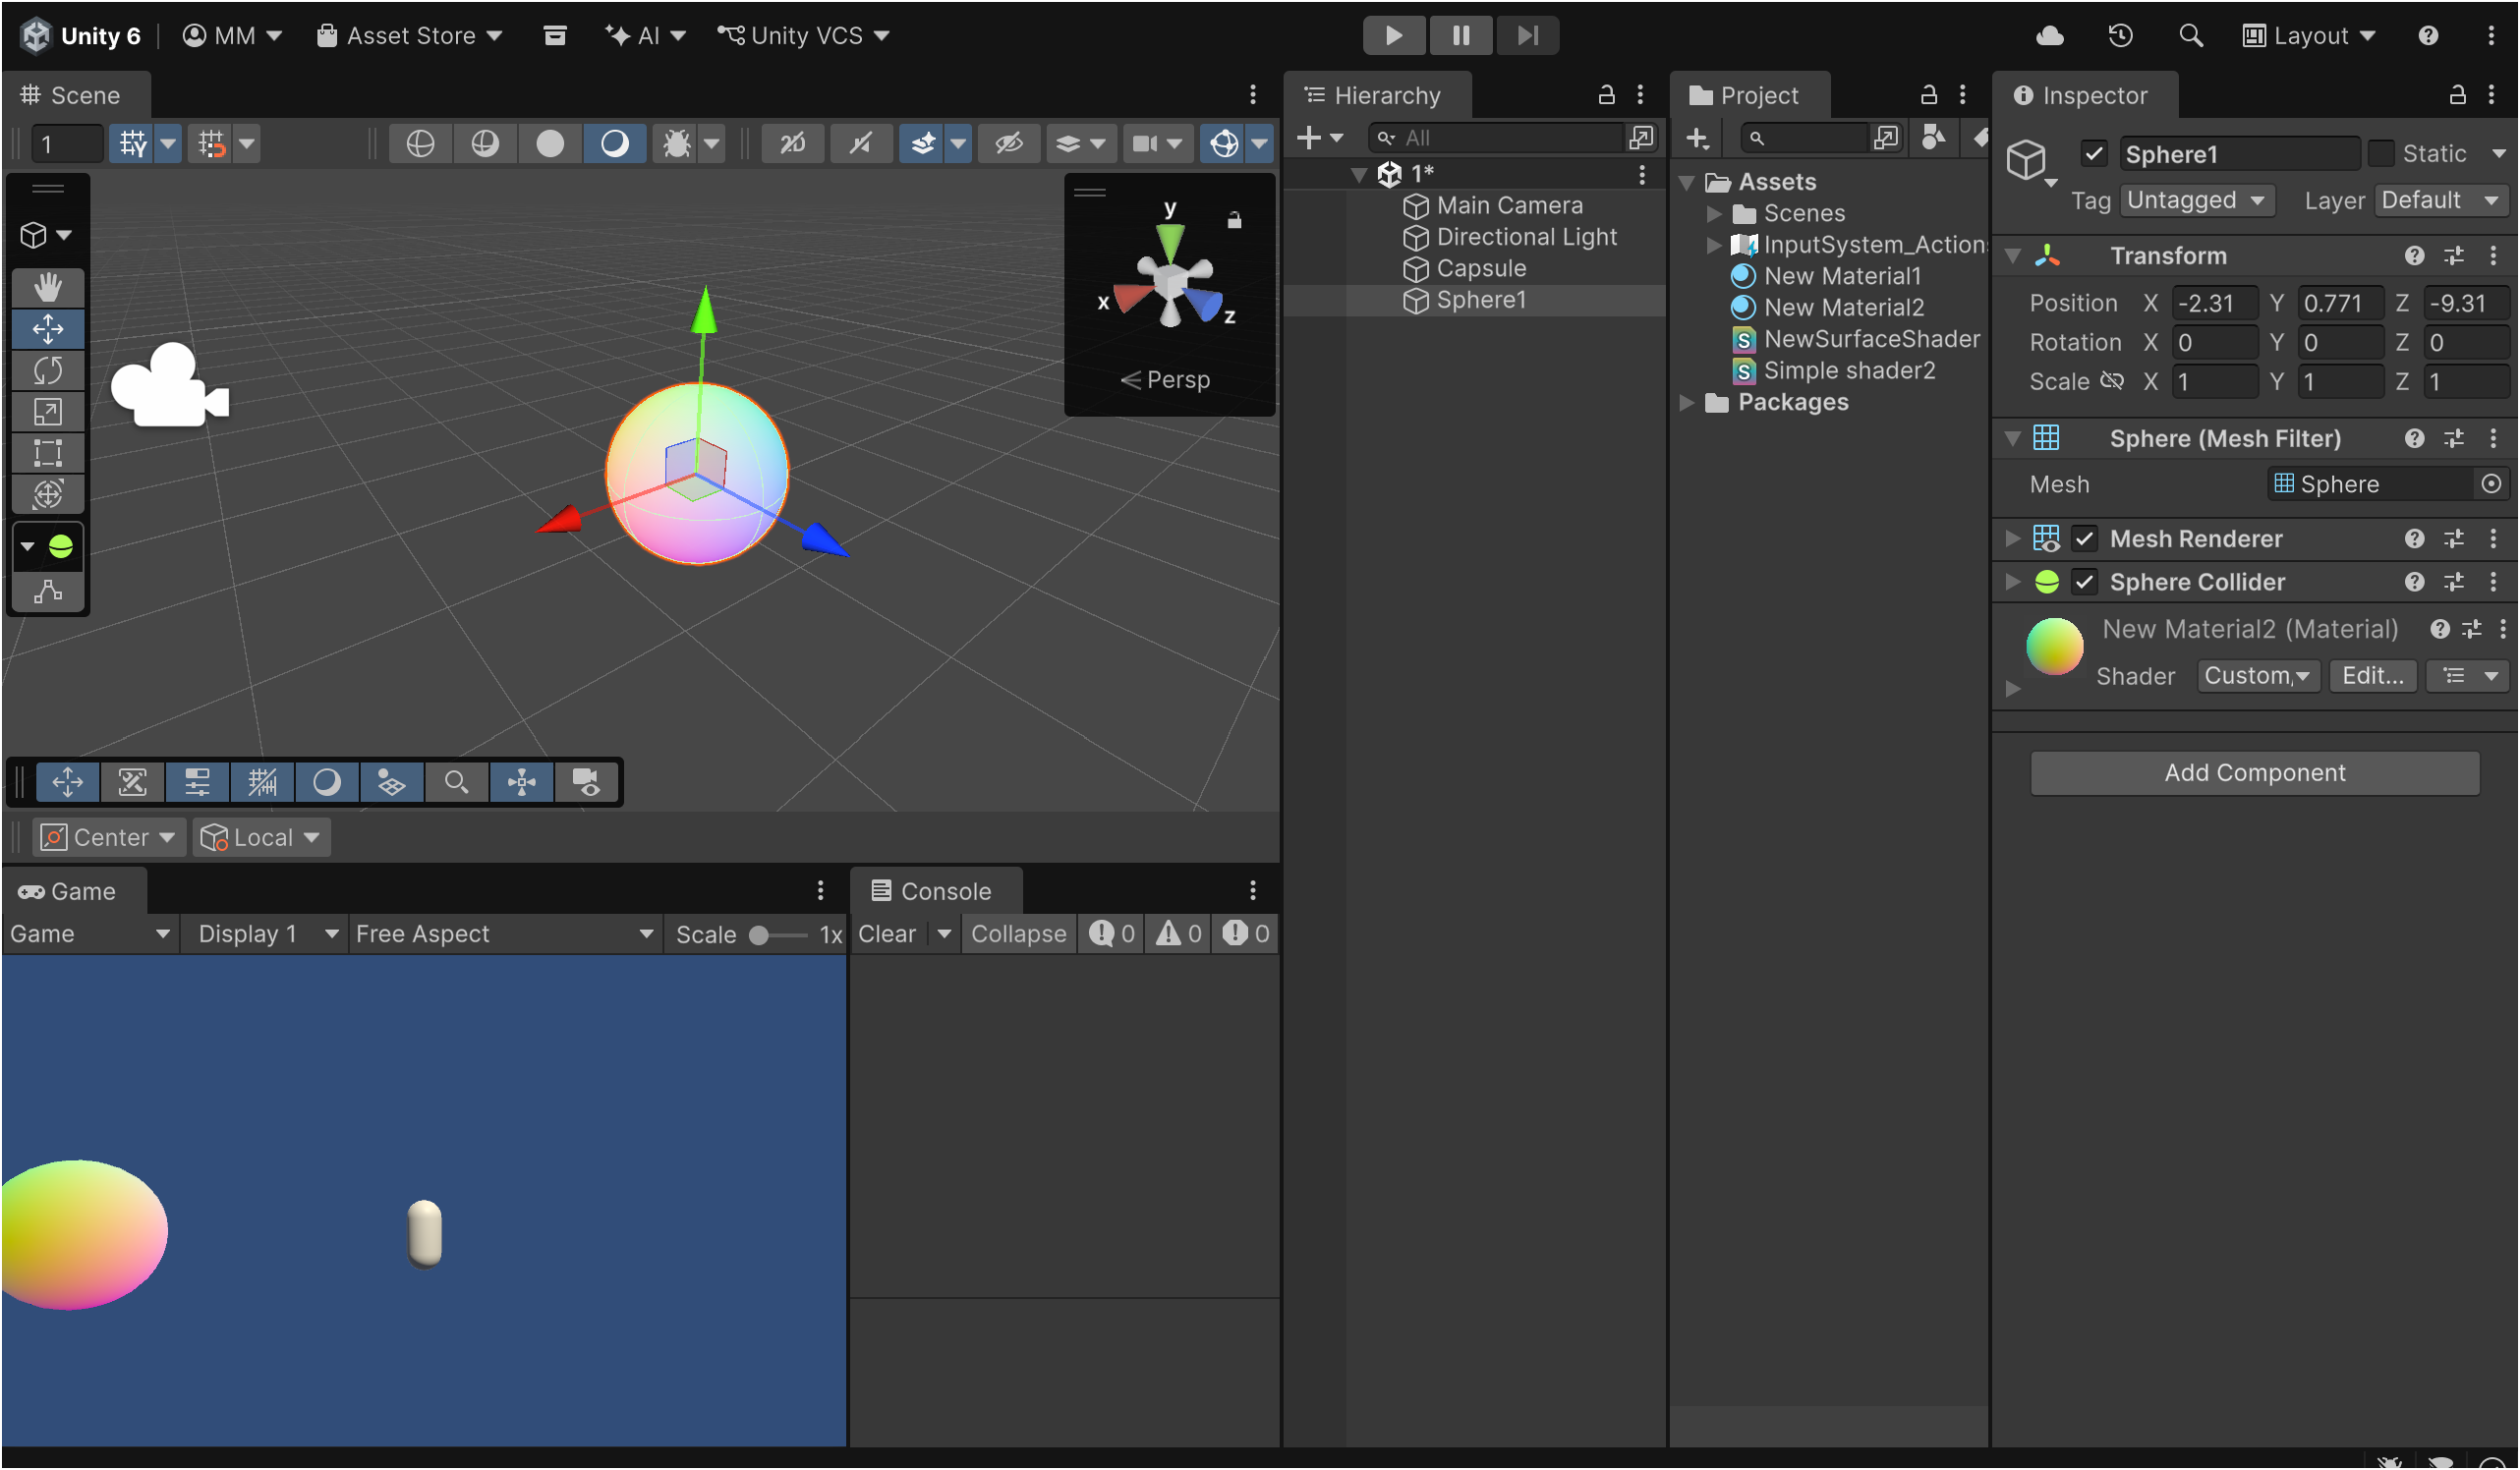The width and height of the screenshot is (2520, 1470).
Task: Select the Rotate tool
Action: (x=48, y=370)
